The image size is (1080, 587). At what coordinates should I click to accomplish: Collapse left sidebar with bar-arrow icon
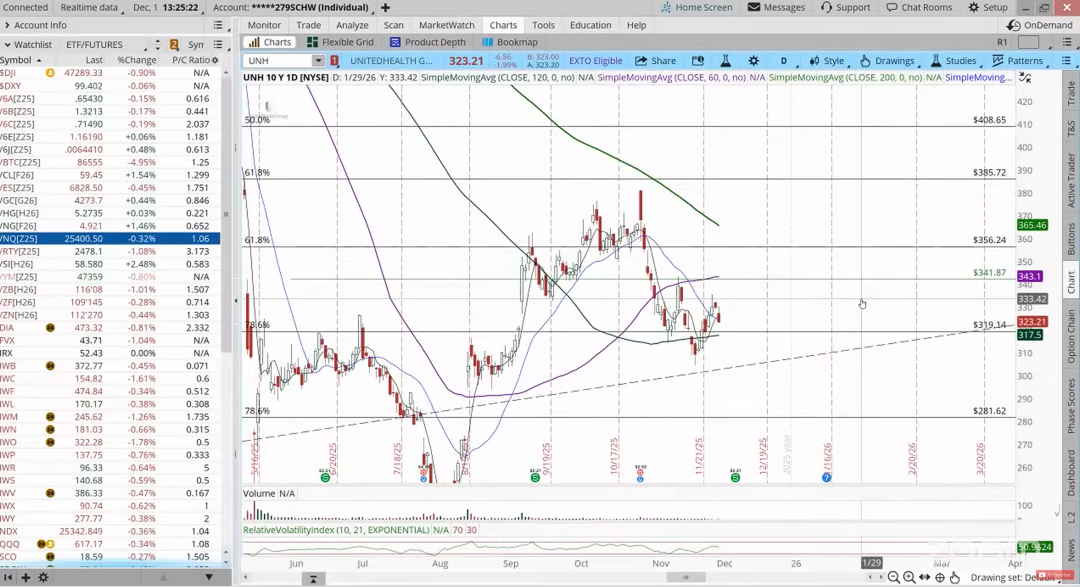point(8,577)
